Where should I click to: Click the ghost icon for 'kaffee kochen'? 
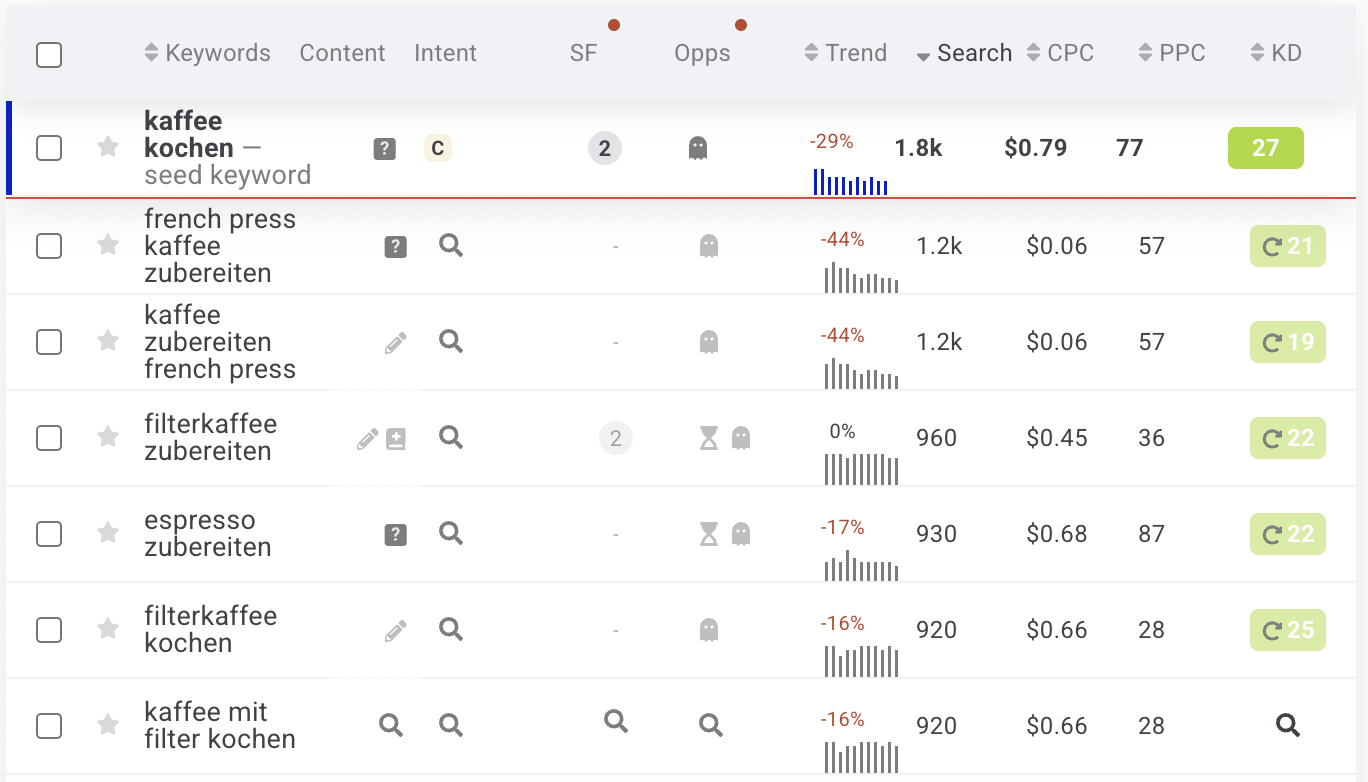pyautogui.click(x=698, y=149)
